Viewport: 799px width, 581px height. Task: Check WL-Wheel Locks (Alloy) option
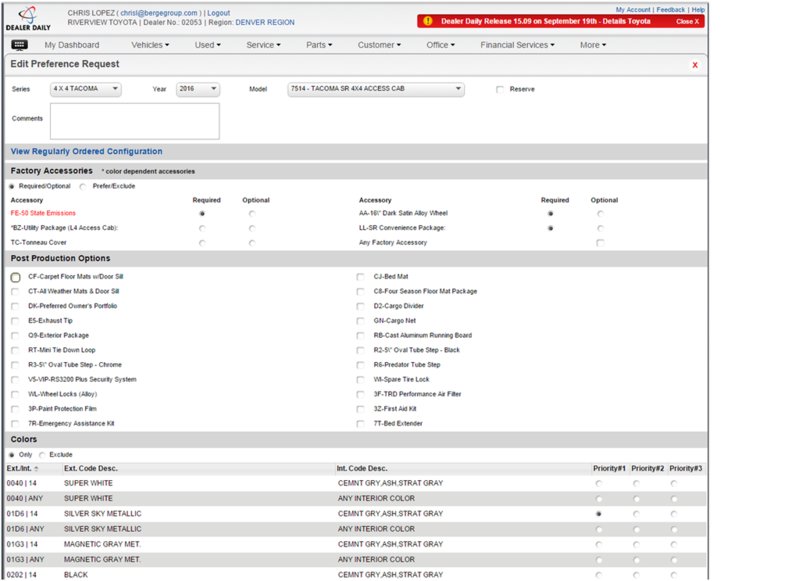15,394
